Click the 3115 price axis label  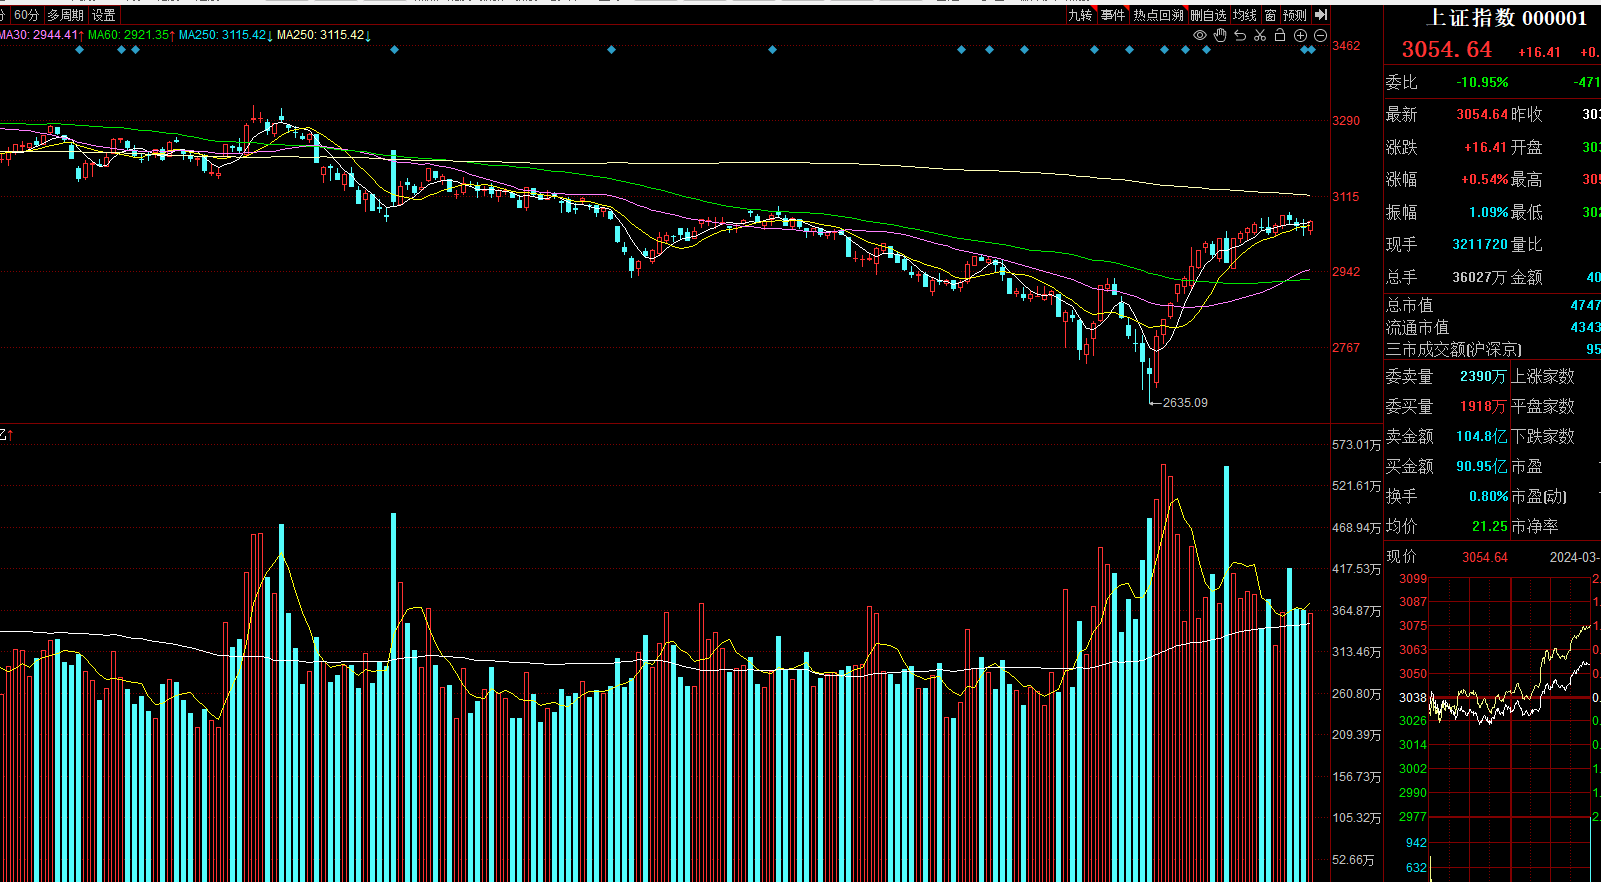(x=1346, y=197)
